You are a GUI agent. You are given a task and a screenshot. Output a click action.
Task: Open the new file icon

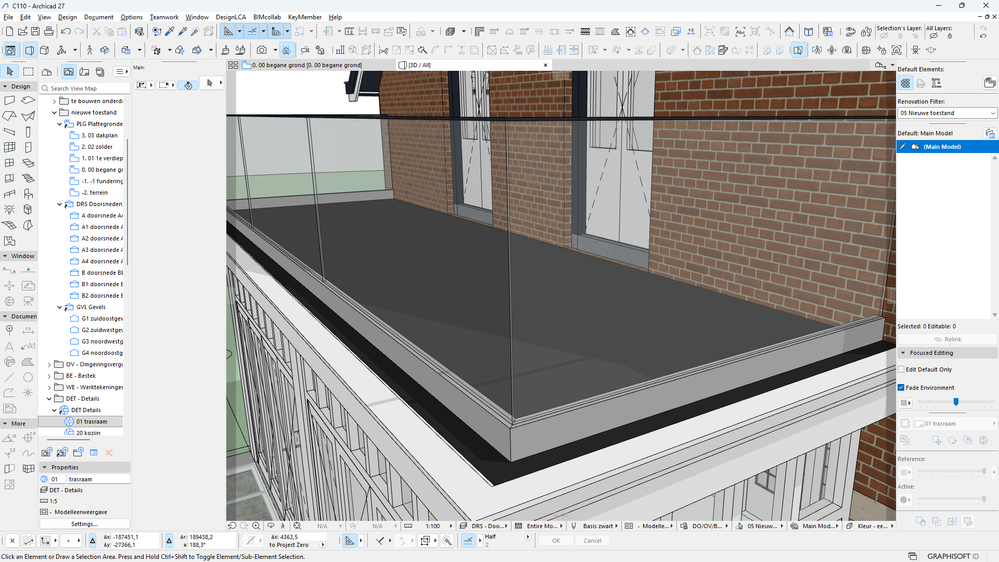10,32
